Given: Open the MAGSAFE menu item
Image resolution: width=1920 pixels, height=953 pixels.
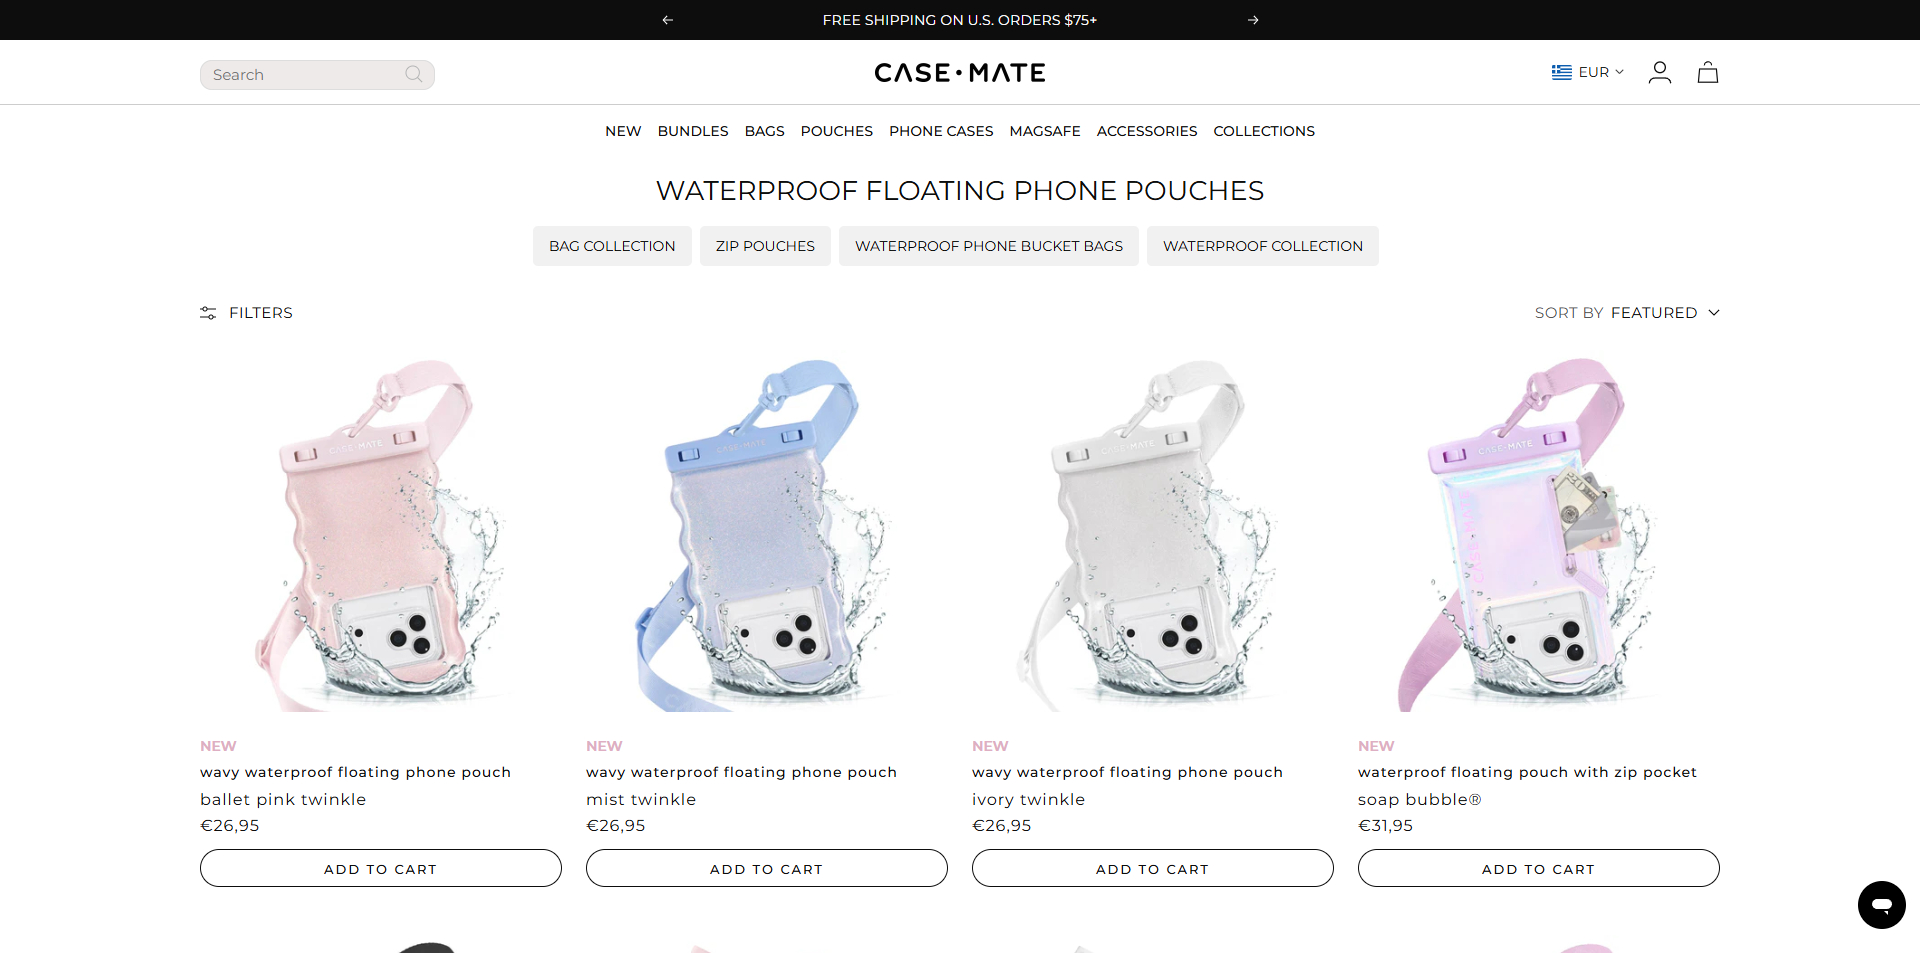Looking at the screenshot, I should (x=1044, y=131).
